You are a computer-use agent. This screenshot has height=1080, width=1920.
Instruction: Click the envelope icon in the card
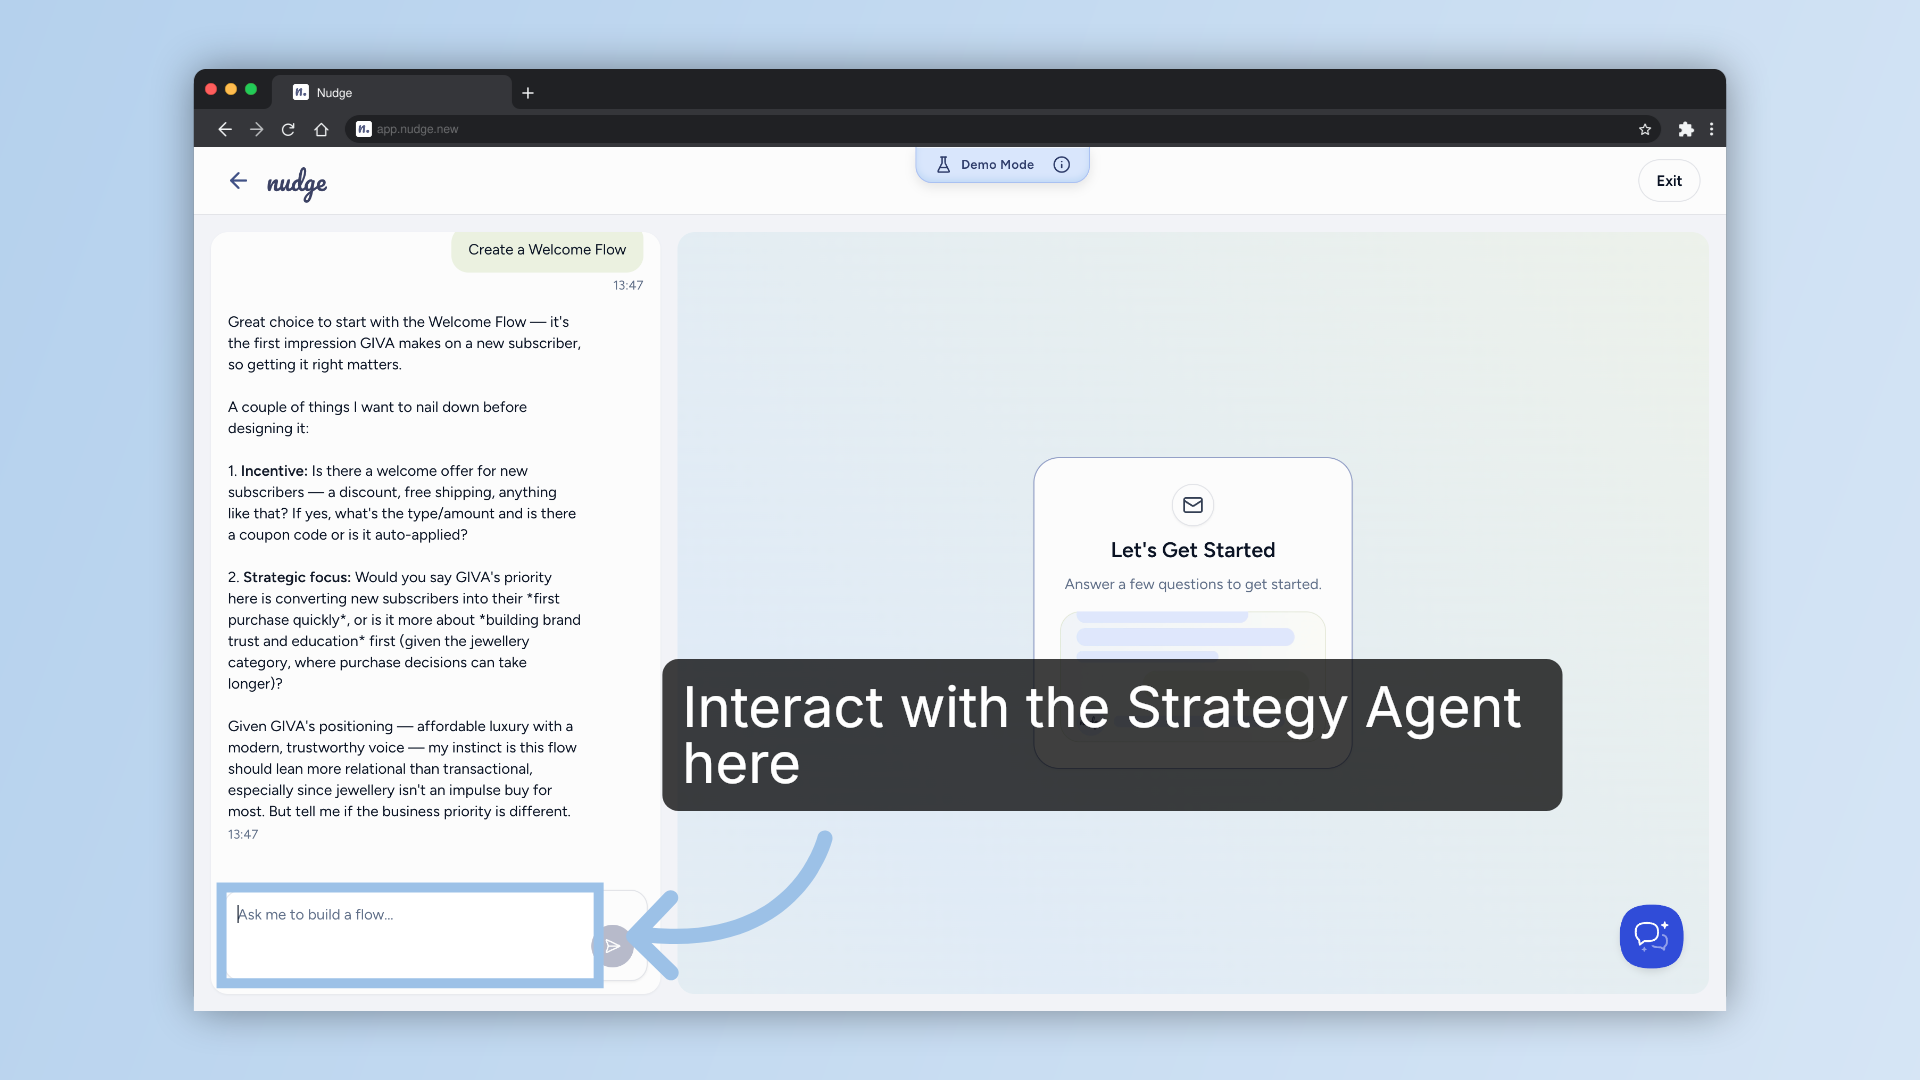(x=1193, y=505)
